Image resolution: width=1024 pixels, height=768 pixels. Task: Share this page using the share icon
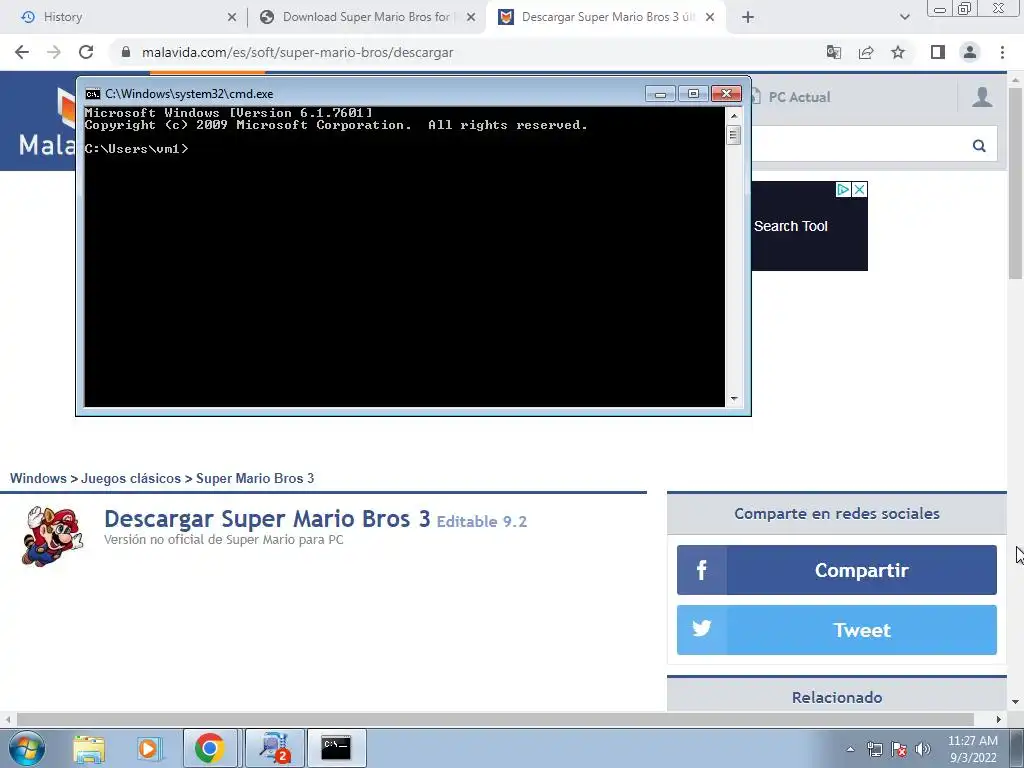click(866, 52)
